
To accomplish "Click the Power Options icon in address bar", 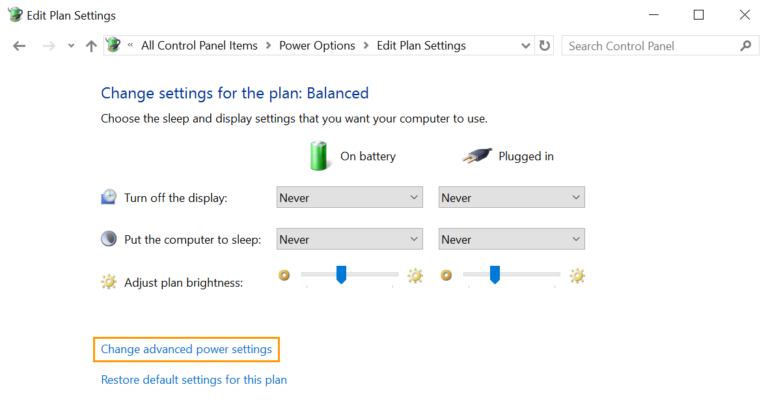I will click(113, 46).
